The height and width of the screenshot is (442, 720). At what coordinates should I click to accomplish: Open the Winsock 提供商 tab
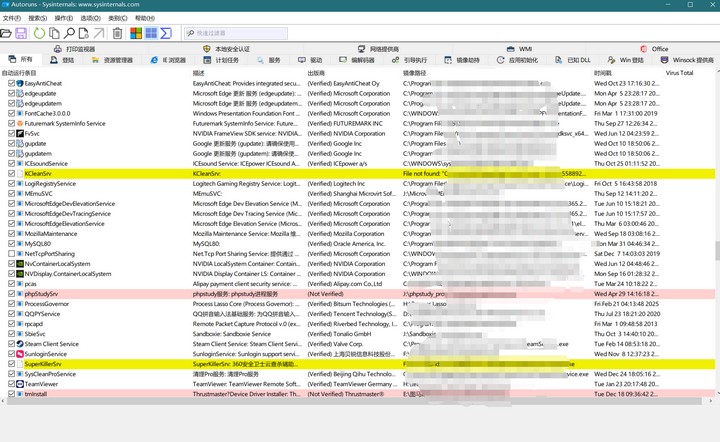pyautogui.click(x=687, y=60)
